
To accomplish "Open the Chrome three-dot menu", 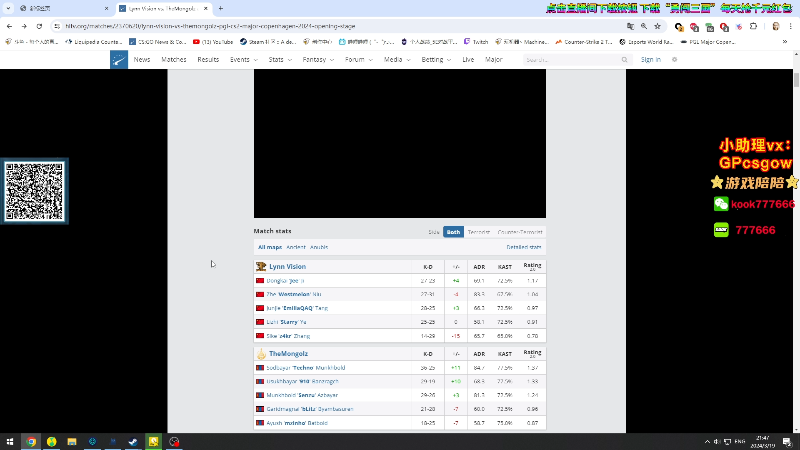I will point(790,27).
